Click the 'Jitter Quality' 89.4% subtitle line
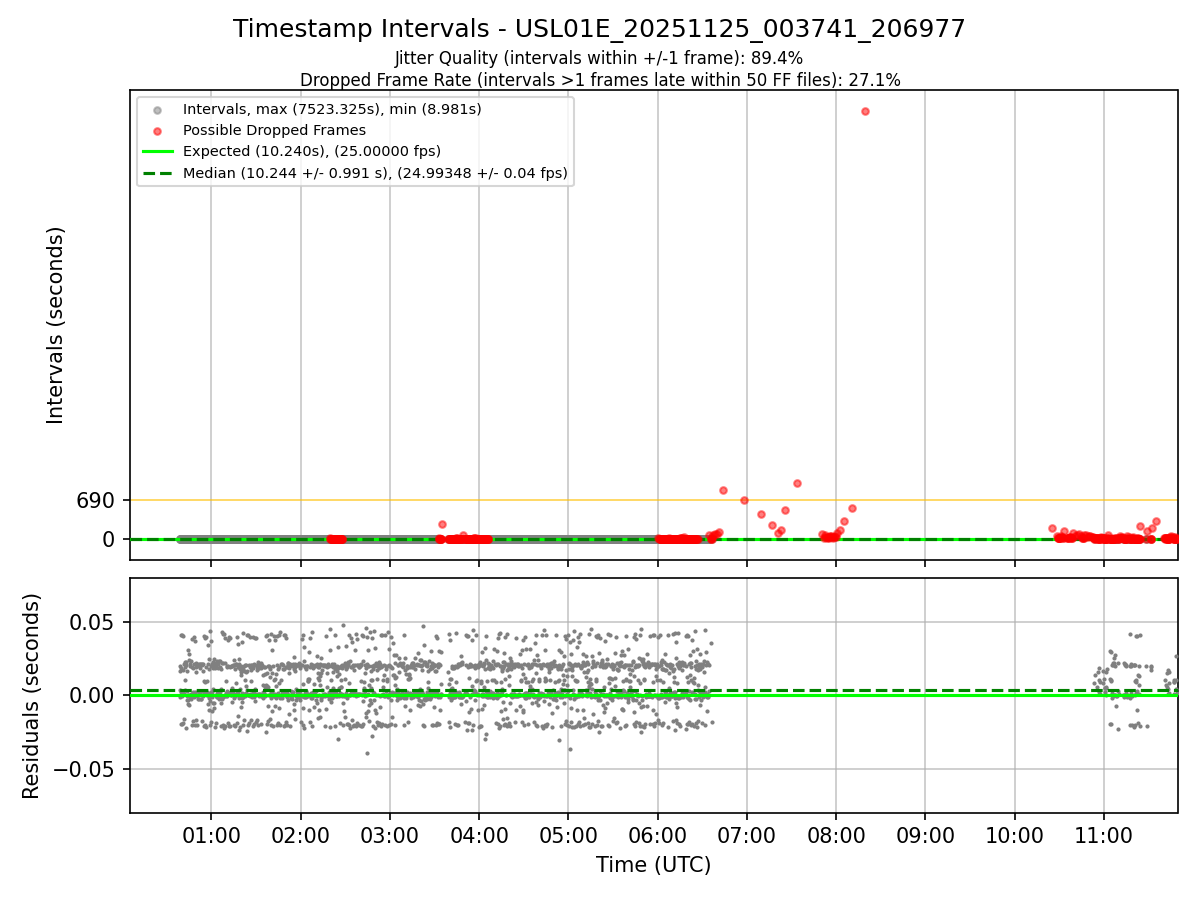 pos(599,59)
